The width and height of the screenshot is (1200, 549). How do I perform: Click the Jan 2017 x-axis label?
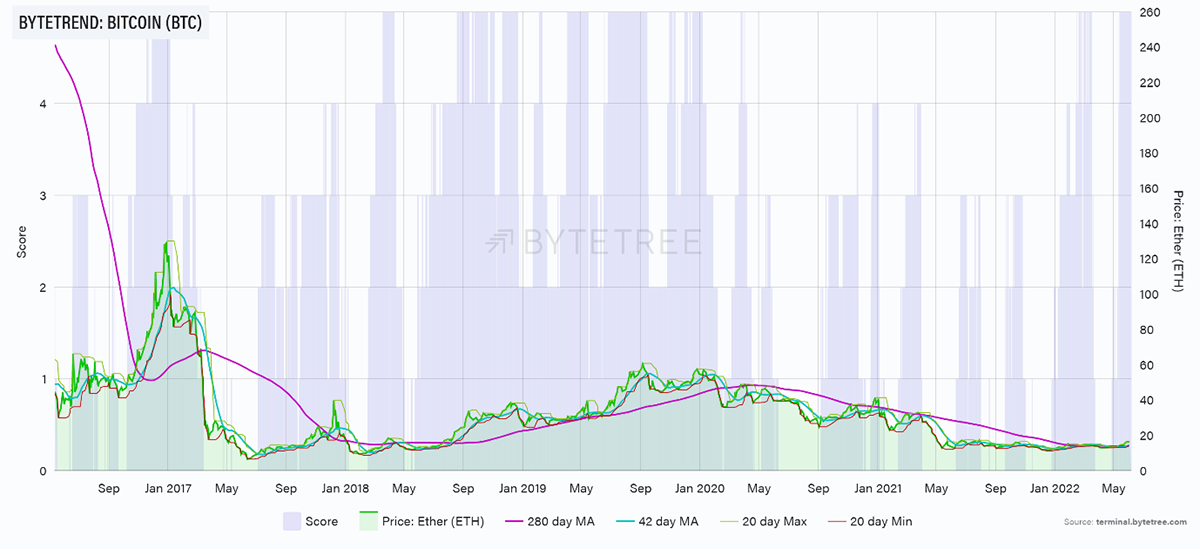click(x=167, y=488)
